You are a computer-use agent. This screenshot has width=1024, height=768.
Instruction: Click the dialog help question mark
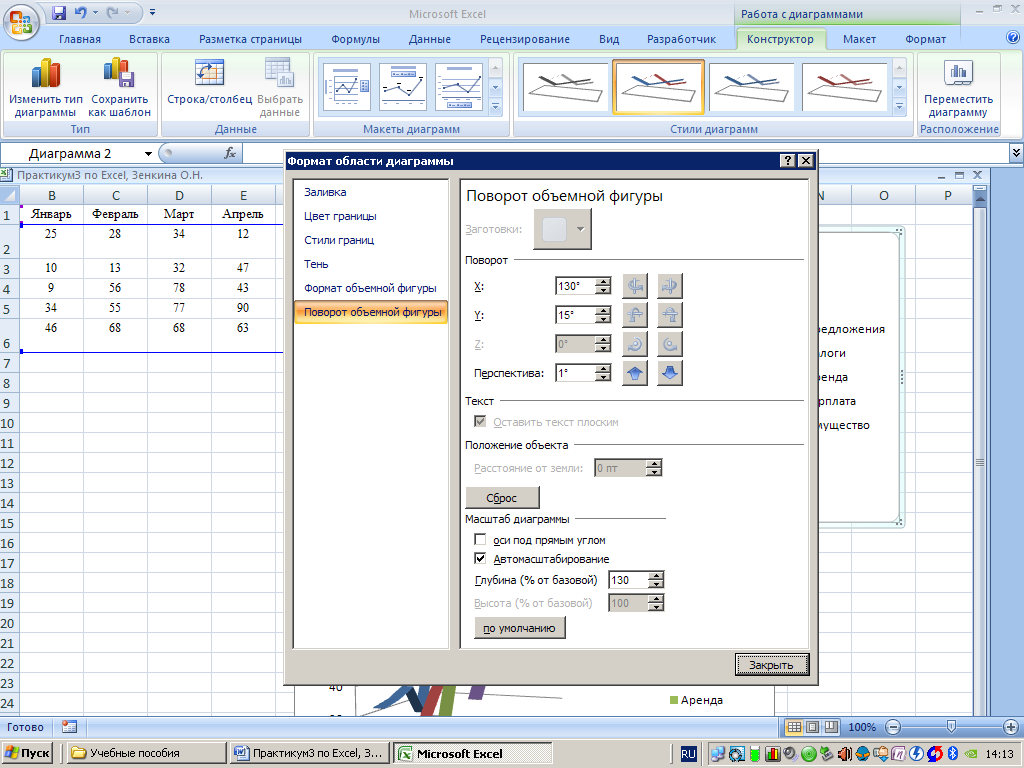click(x=788, y=161)
